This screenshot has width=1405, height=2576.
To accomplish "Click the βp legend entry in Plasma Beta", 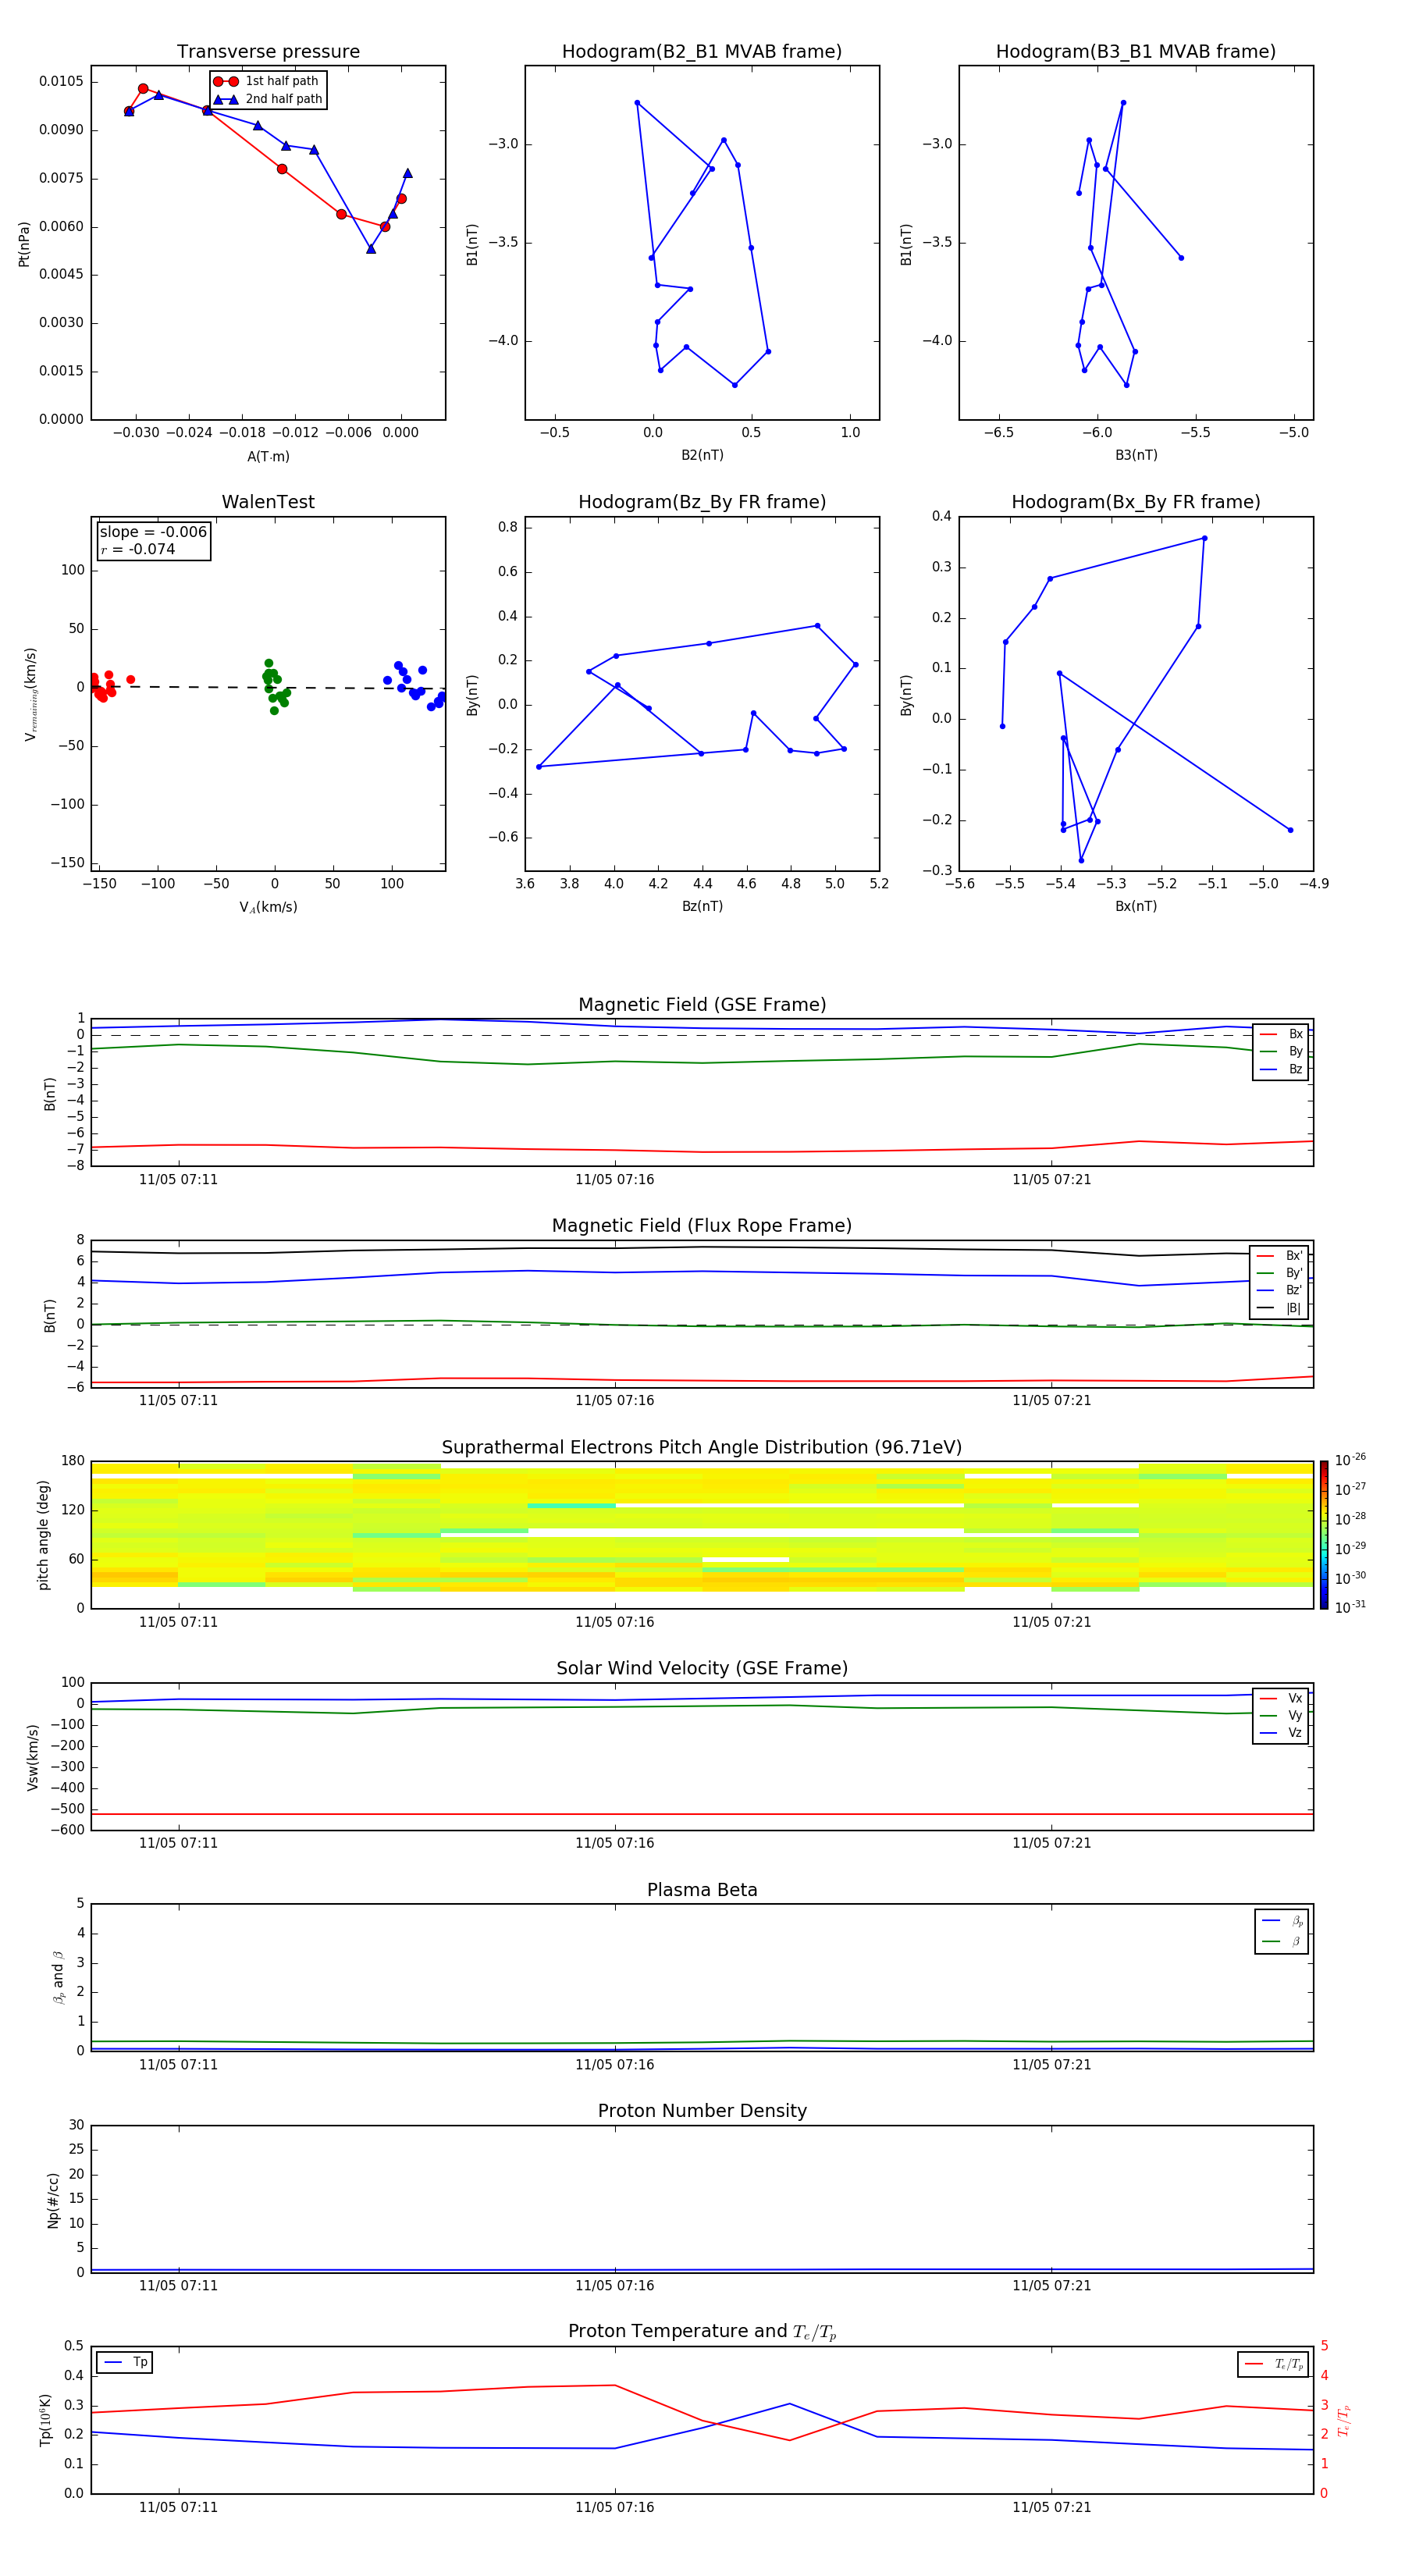I will 1282,1921.
